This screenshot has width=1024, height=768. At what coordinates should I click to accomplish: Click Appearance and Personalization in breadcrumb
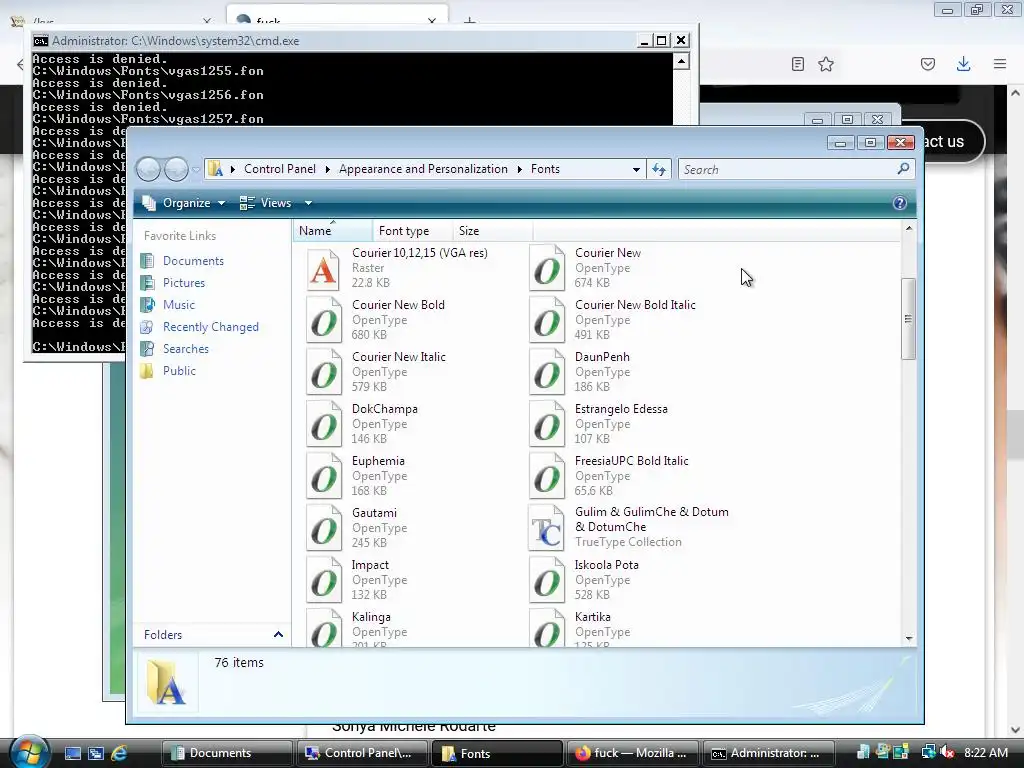423,169
